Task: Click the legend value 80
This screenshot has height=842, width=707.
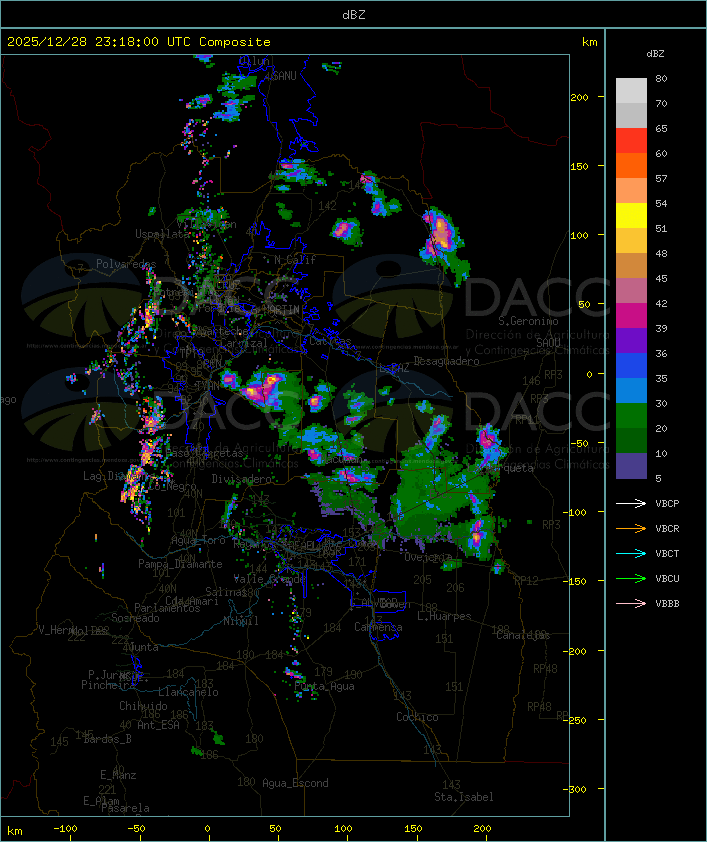Action: click(x=661, y=78)
